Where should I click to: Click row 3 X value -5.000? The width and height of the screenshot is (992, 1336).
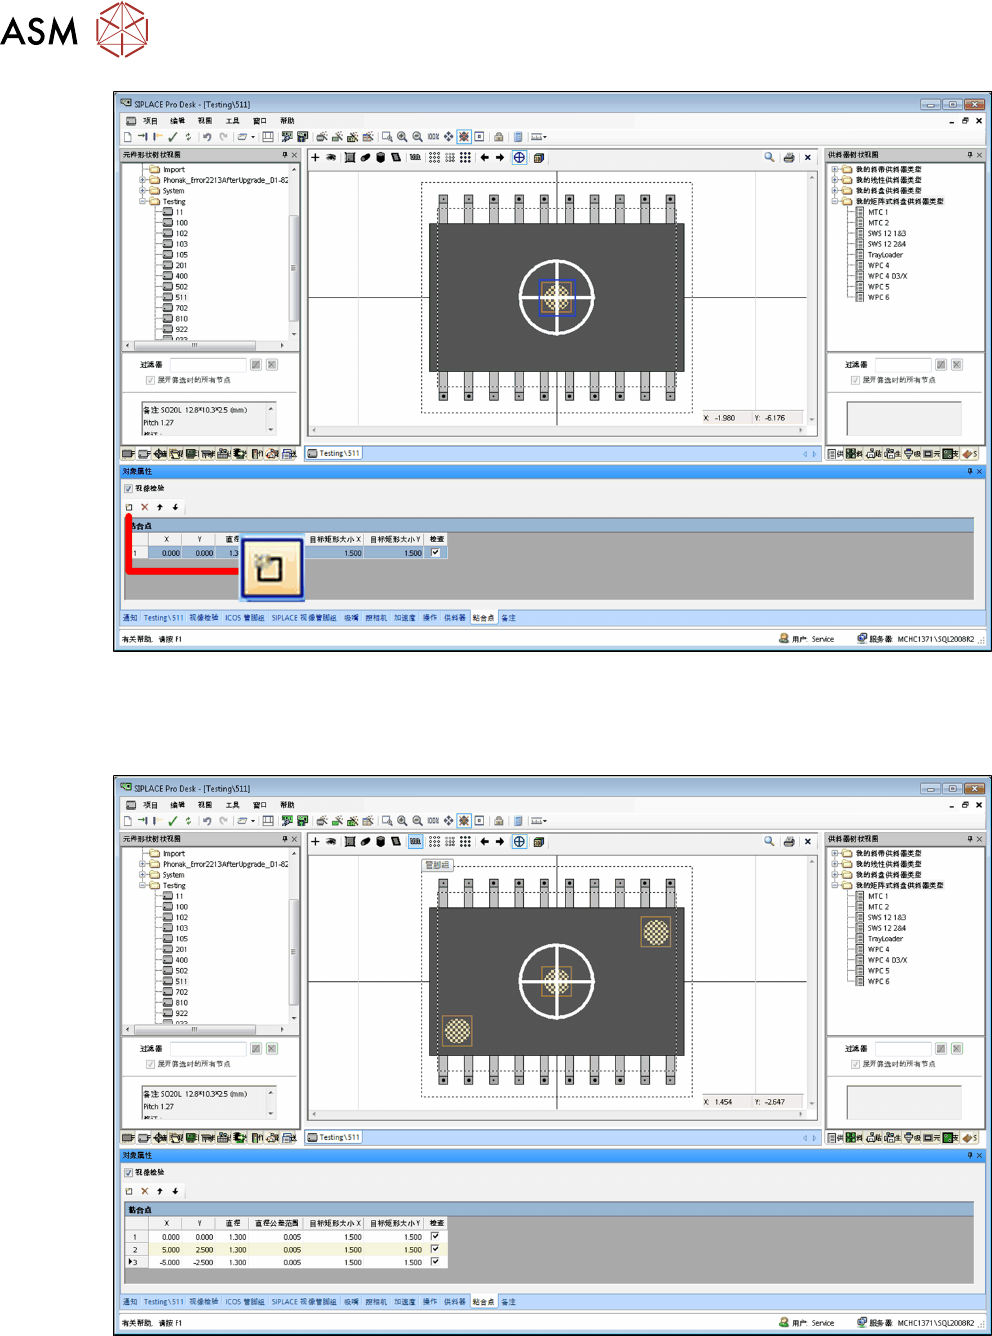(166, 1262)
